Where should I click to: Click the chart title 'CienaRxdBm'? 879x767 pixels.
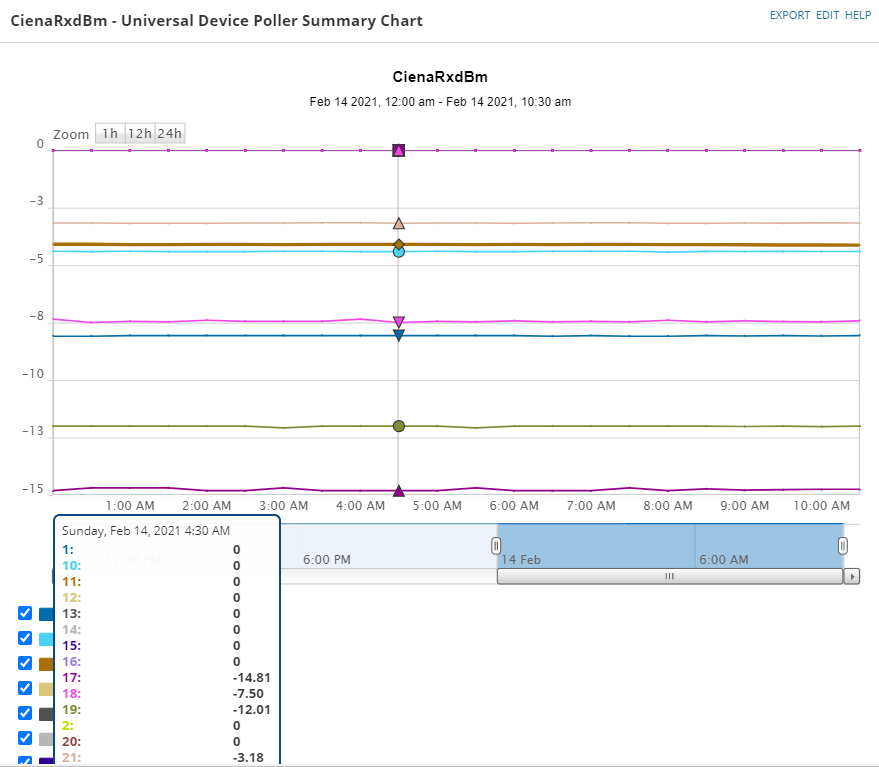(x=440, y=77)
